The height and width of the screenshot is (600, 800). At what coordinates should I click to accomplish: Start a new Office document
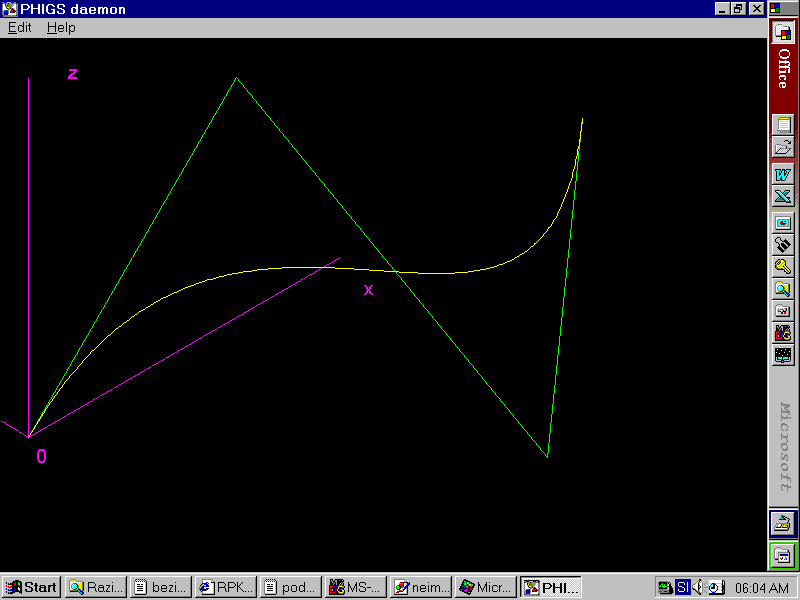[783, 124]
